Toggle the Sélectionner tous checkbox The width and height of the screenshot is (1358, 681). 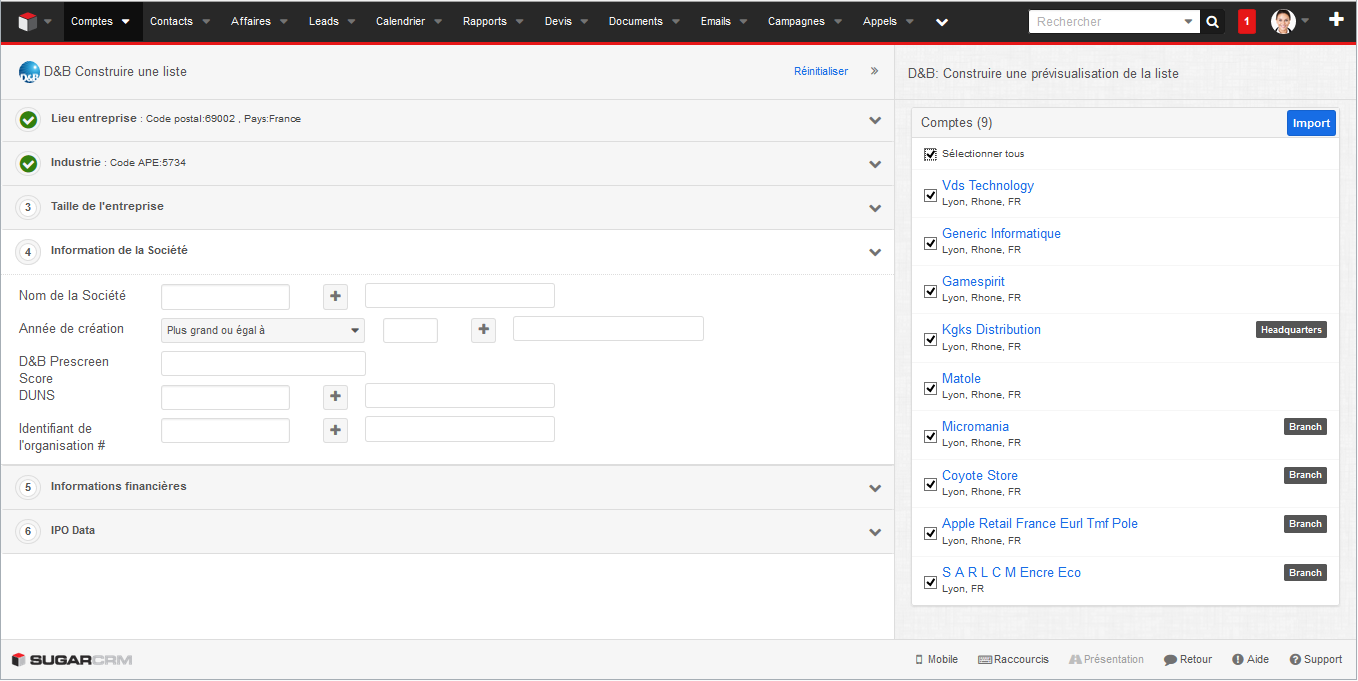pyautogui.click(x=930, y=154)
